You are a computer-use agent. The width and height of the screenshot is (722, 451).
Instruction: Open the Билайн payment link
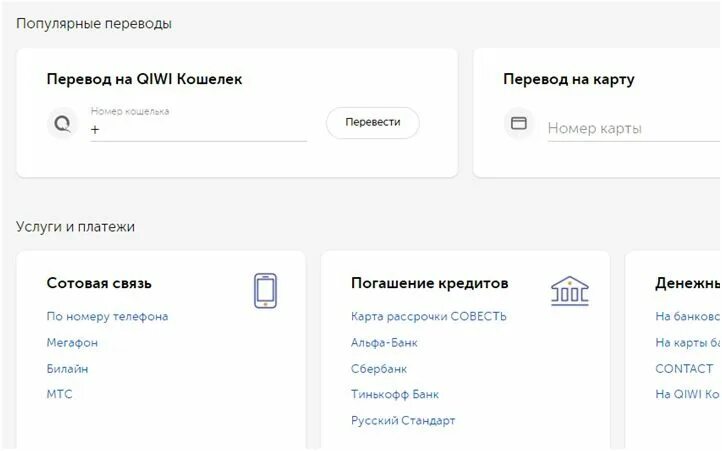(x=67, y=369)
